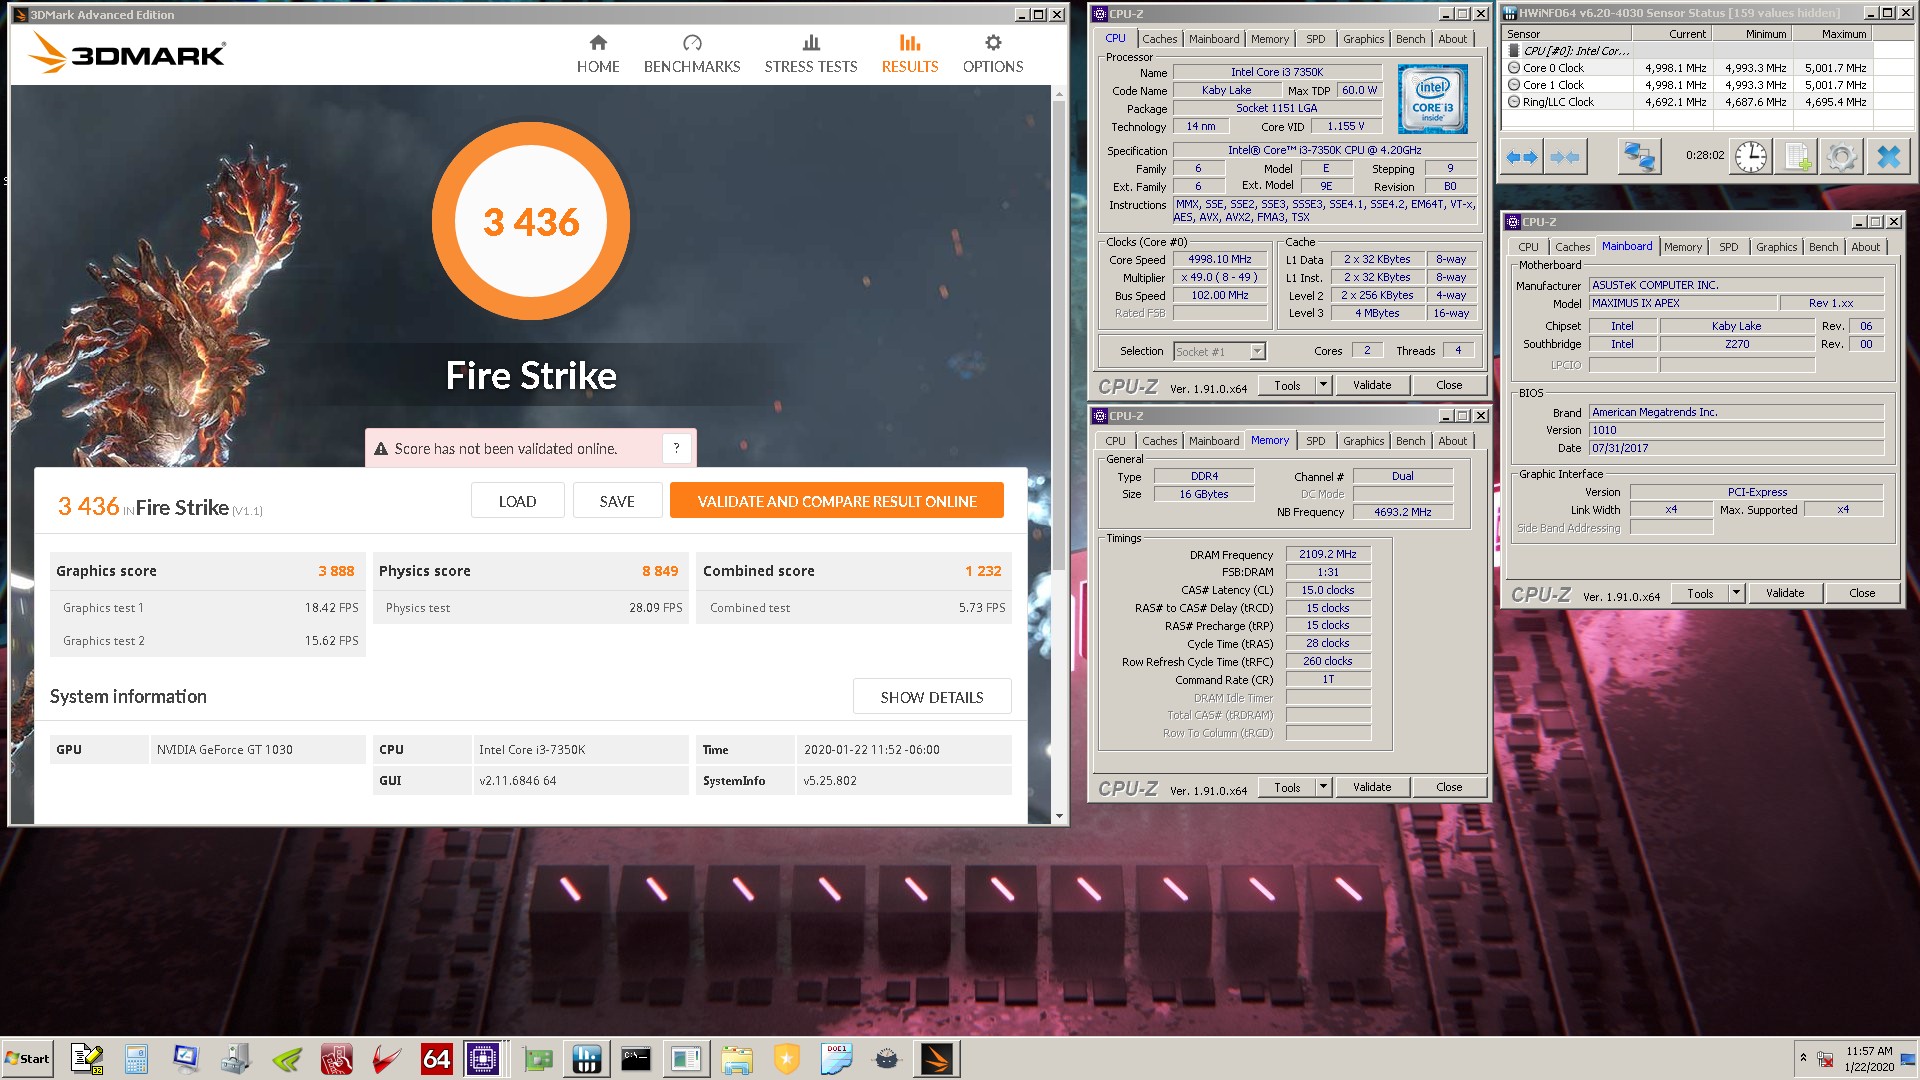The width and height of the screenshot is (1920, 1080).
Task: Click the SAVE result button
Action: click(617, 501)
